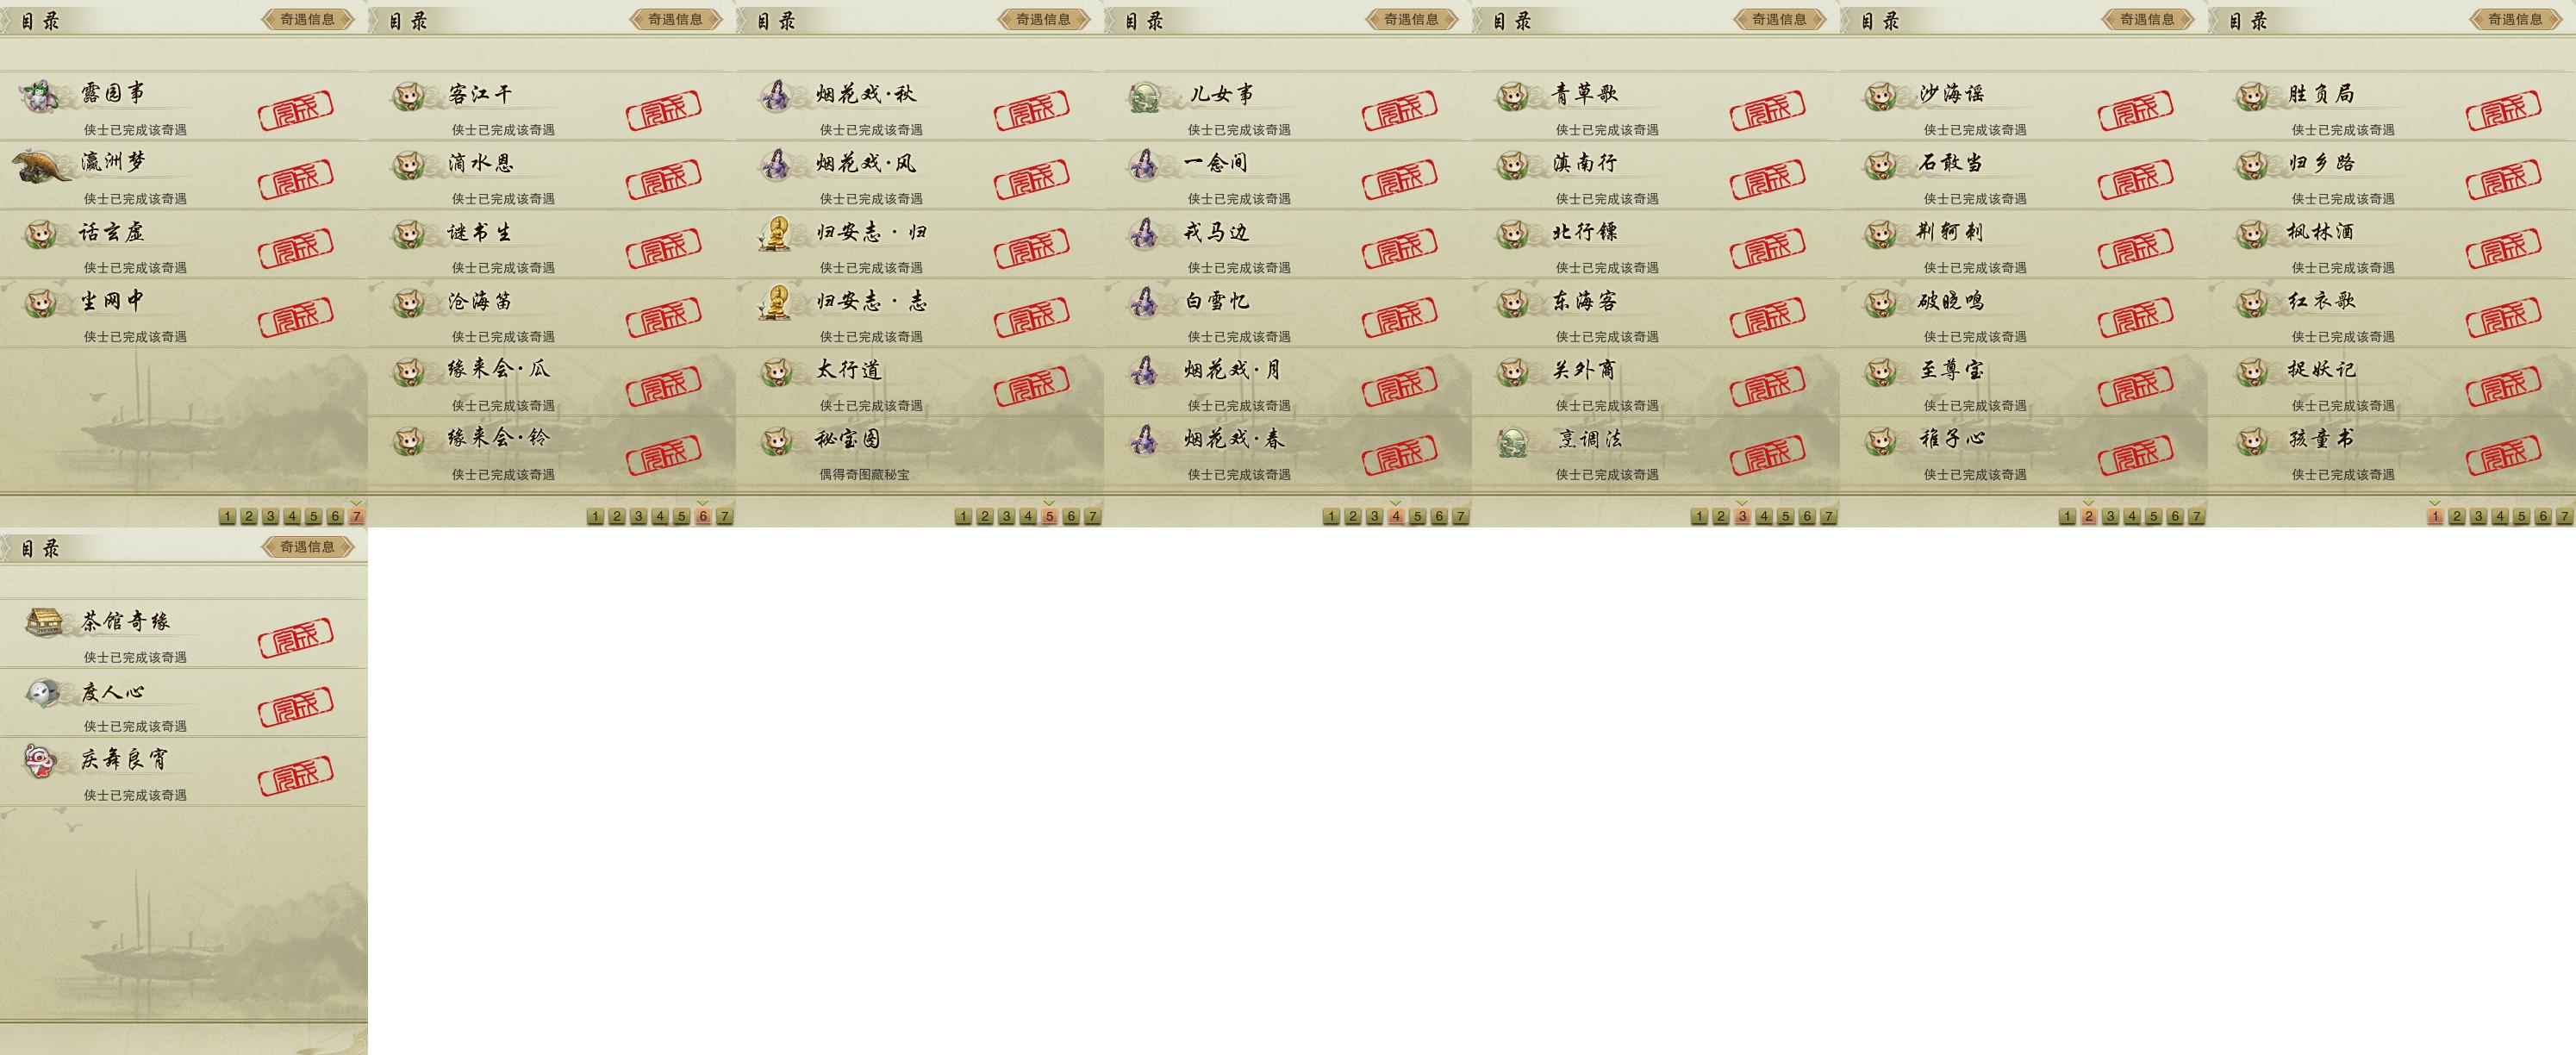Screen dimensions: 2576x1055
Task: Click the white mask icon beside 度人心
Action: 43,692
